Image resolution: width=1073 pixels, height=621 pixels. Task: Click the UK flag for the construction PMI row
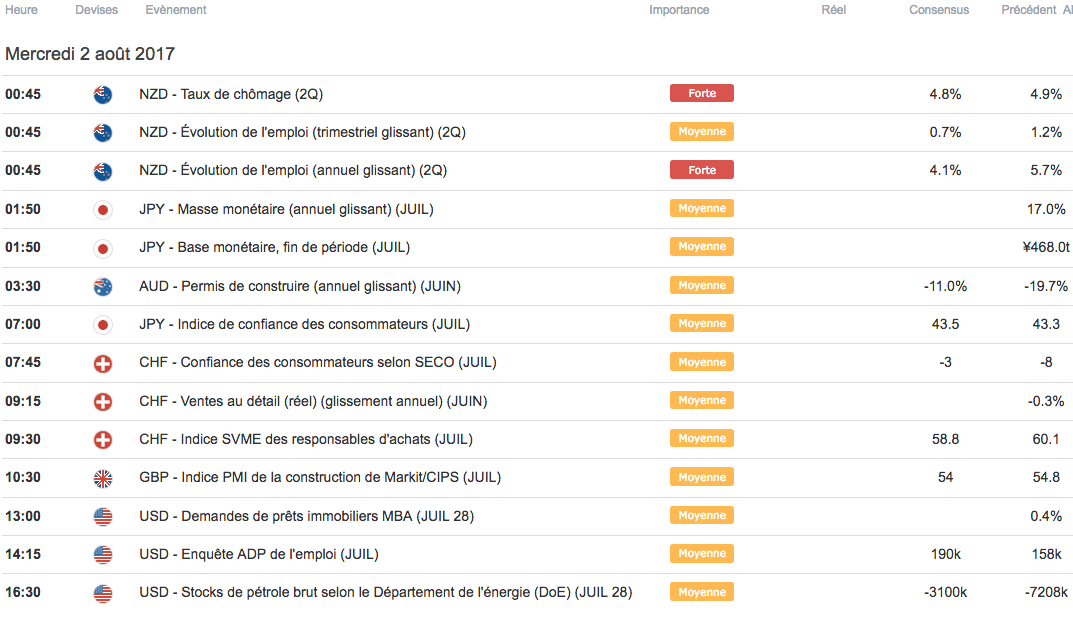point(102,478)
